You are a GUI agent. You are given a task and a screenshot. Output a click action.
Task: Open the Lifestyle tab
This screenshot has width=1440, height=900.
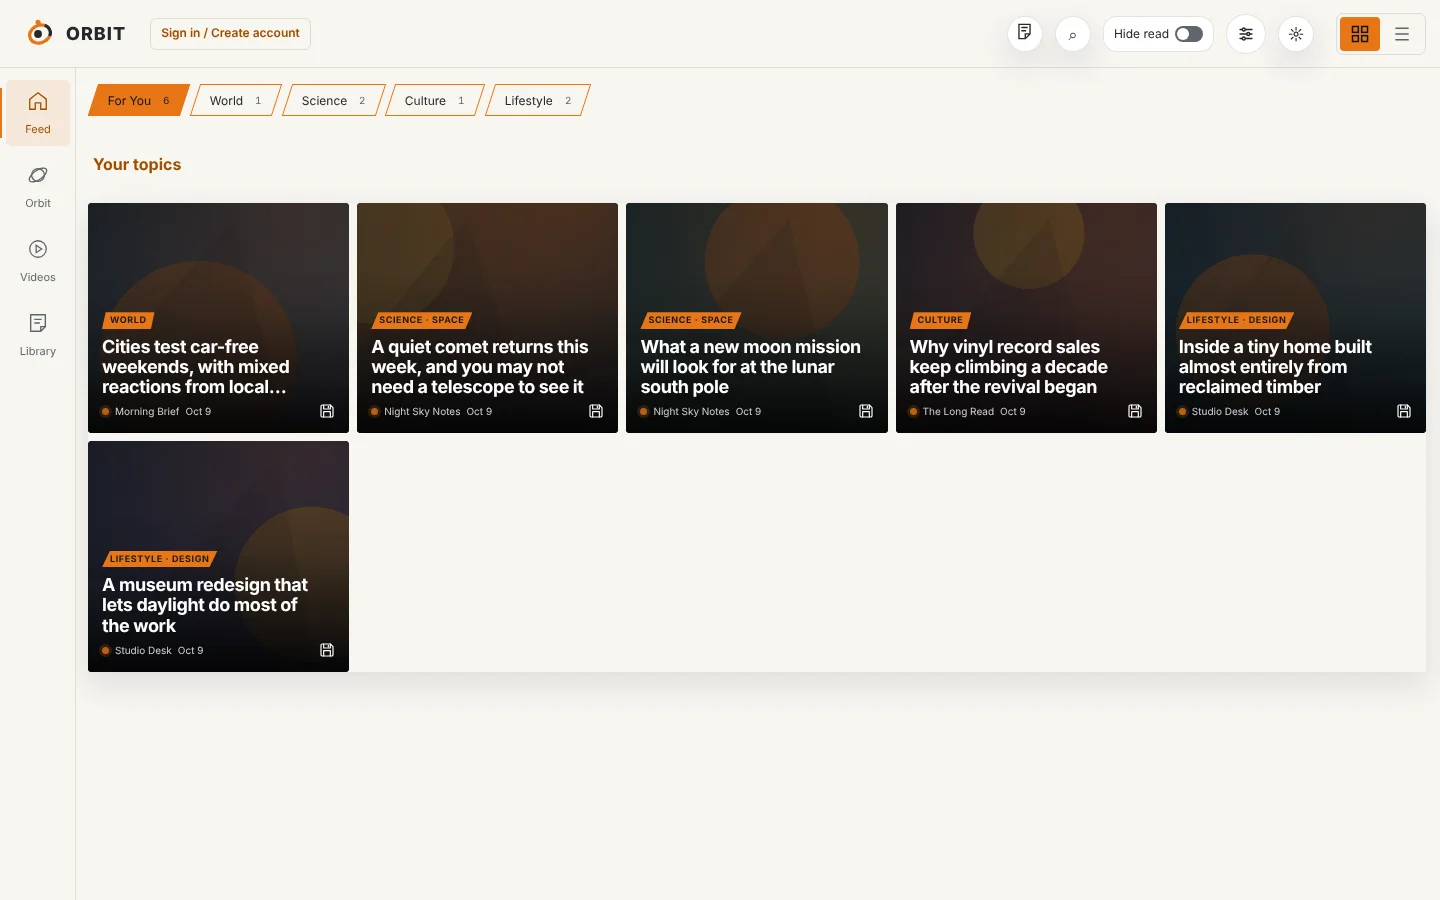[x=538, y=100]
